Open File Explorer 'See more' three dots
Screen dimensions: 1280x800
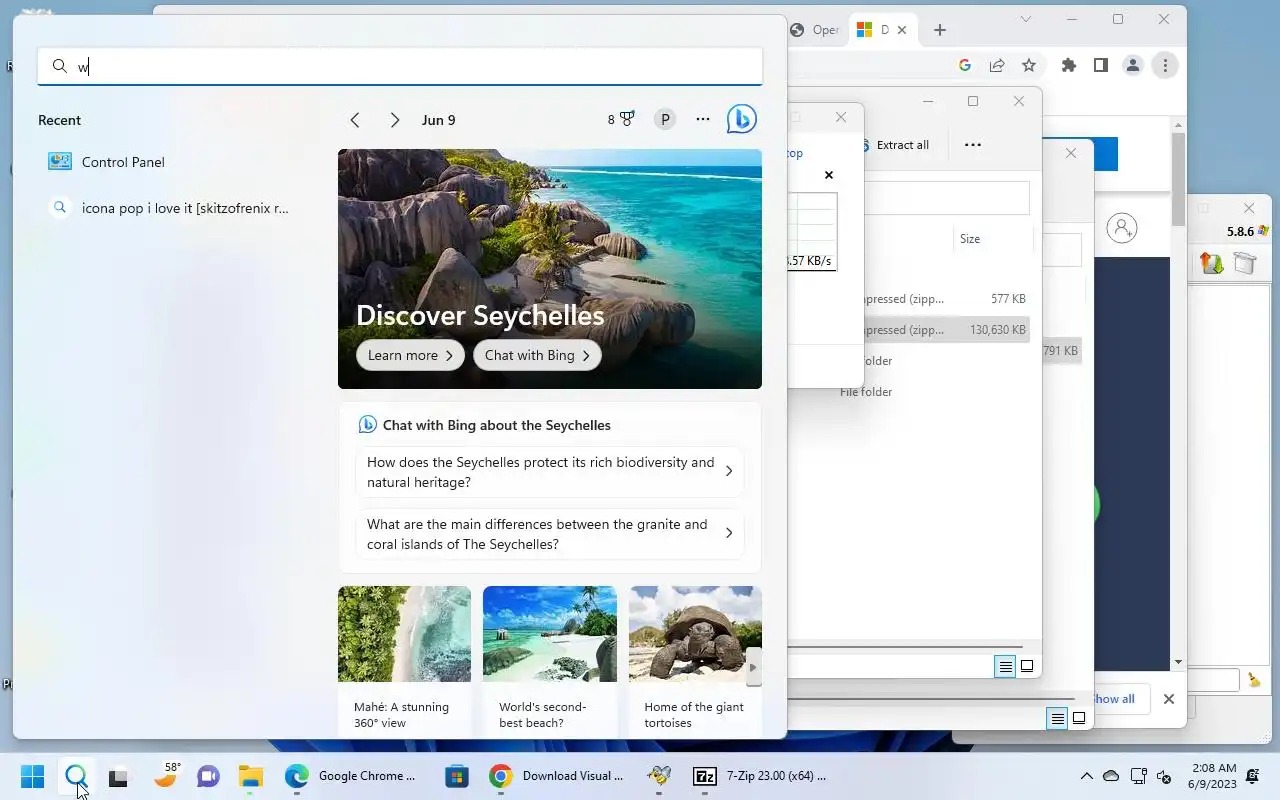click(973, 145)
